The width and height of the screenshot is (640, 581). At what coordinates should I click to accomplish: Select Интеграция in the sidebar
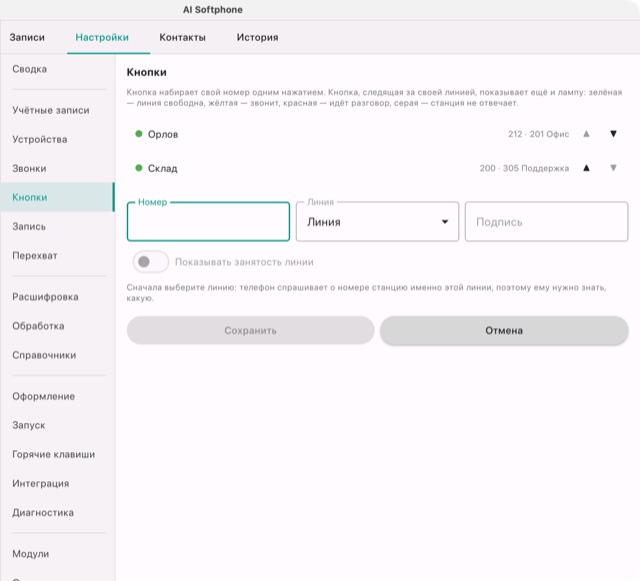point(57,483)
